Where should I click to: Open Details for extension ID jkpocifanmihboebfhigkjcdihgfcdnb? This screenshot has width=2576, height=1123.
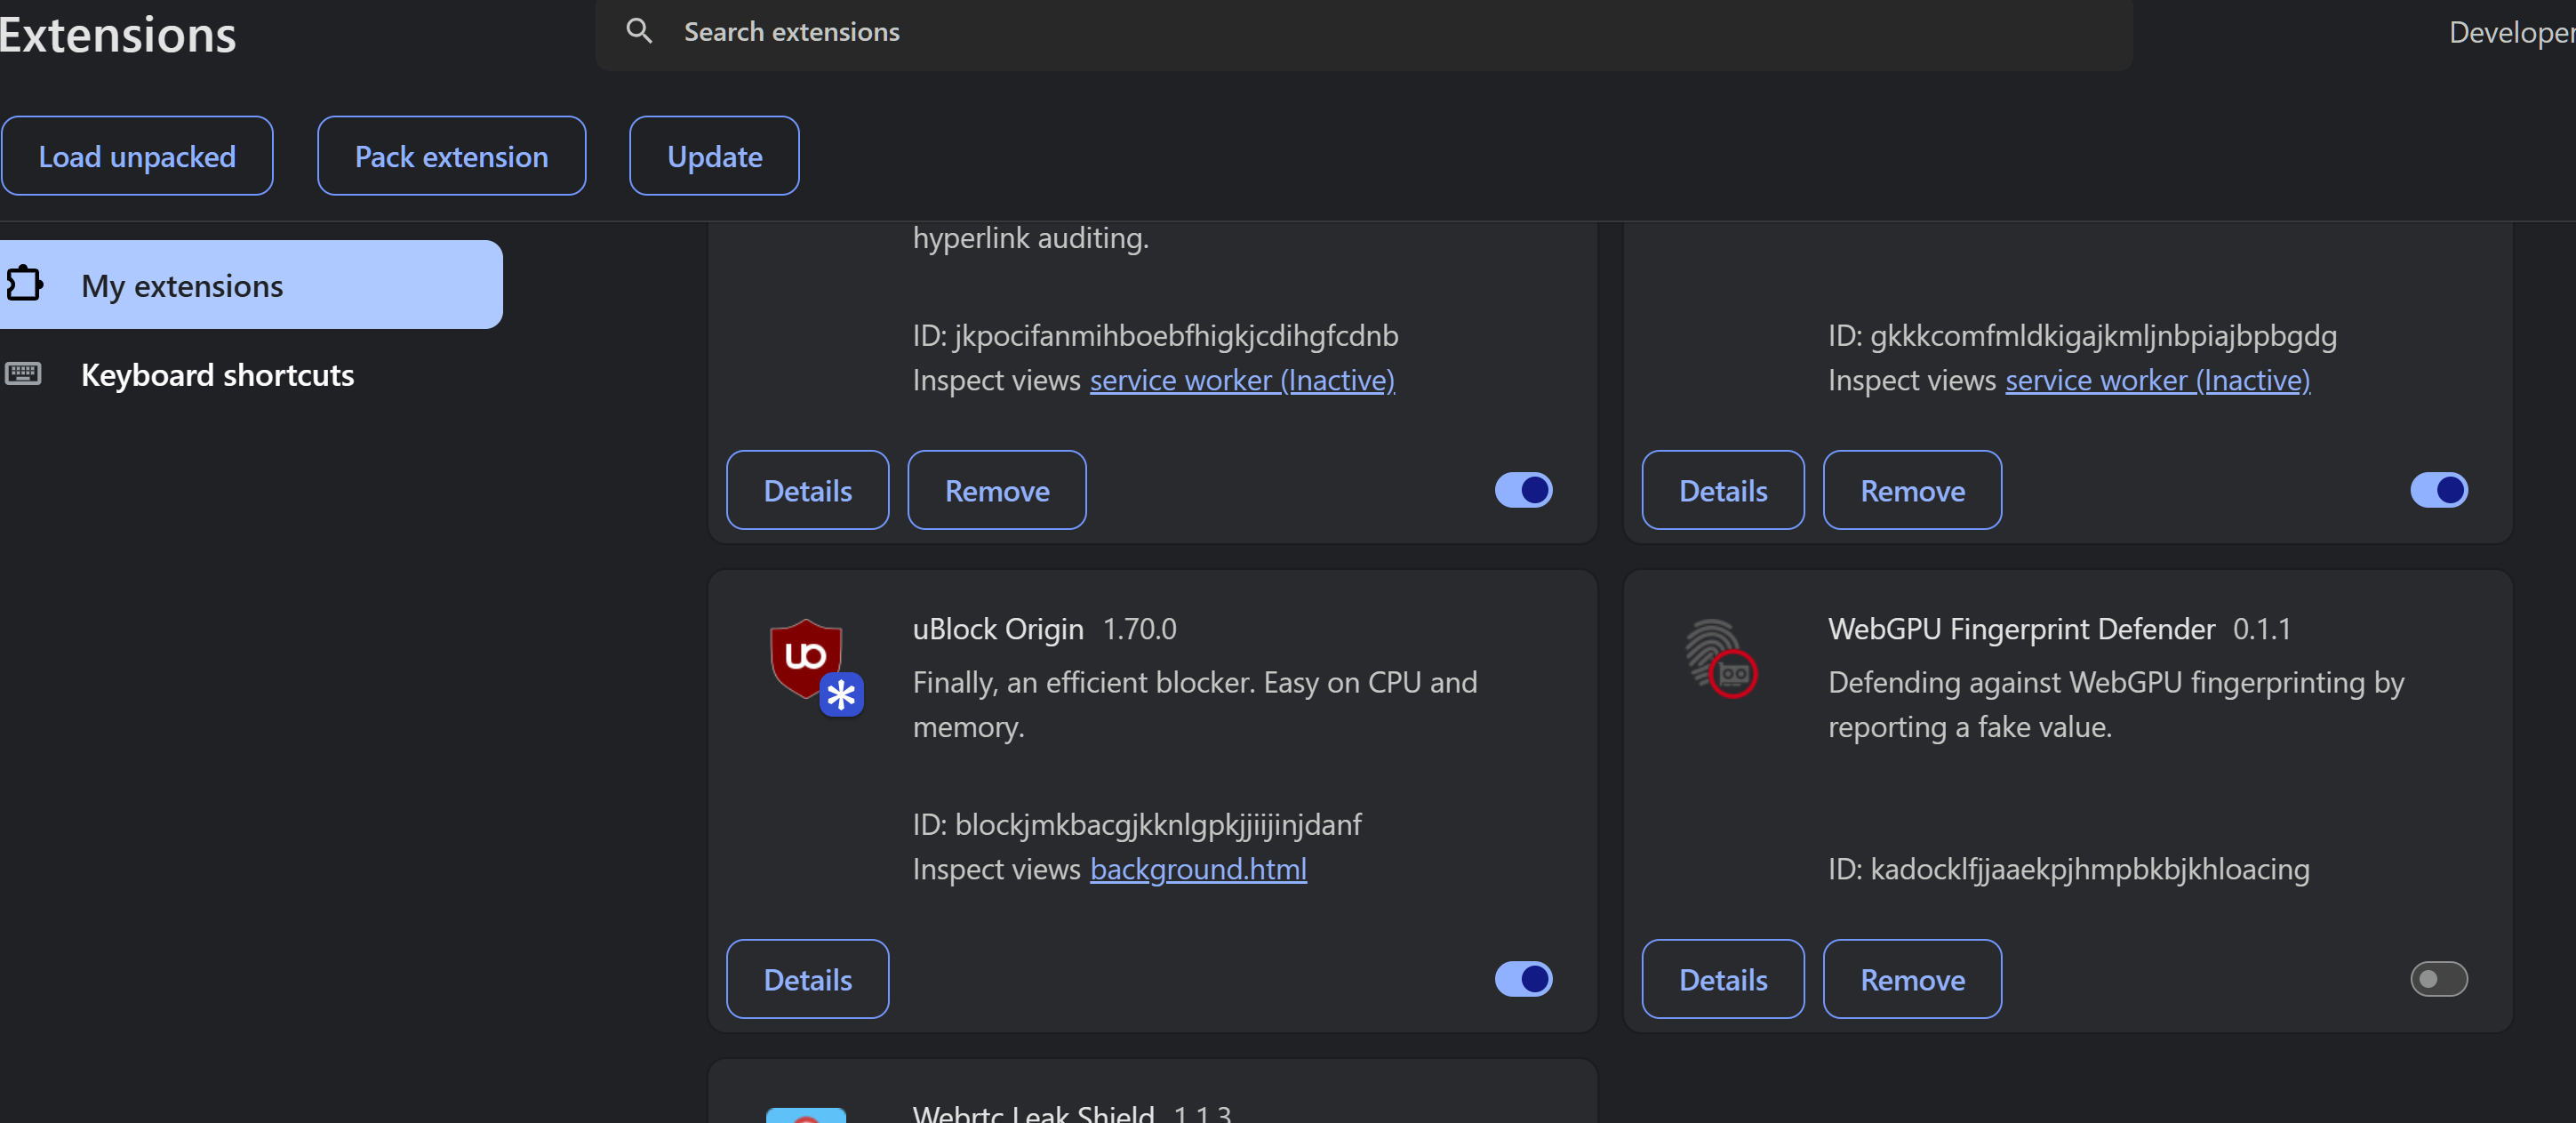pyautogui.click(x=807, y=490)
